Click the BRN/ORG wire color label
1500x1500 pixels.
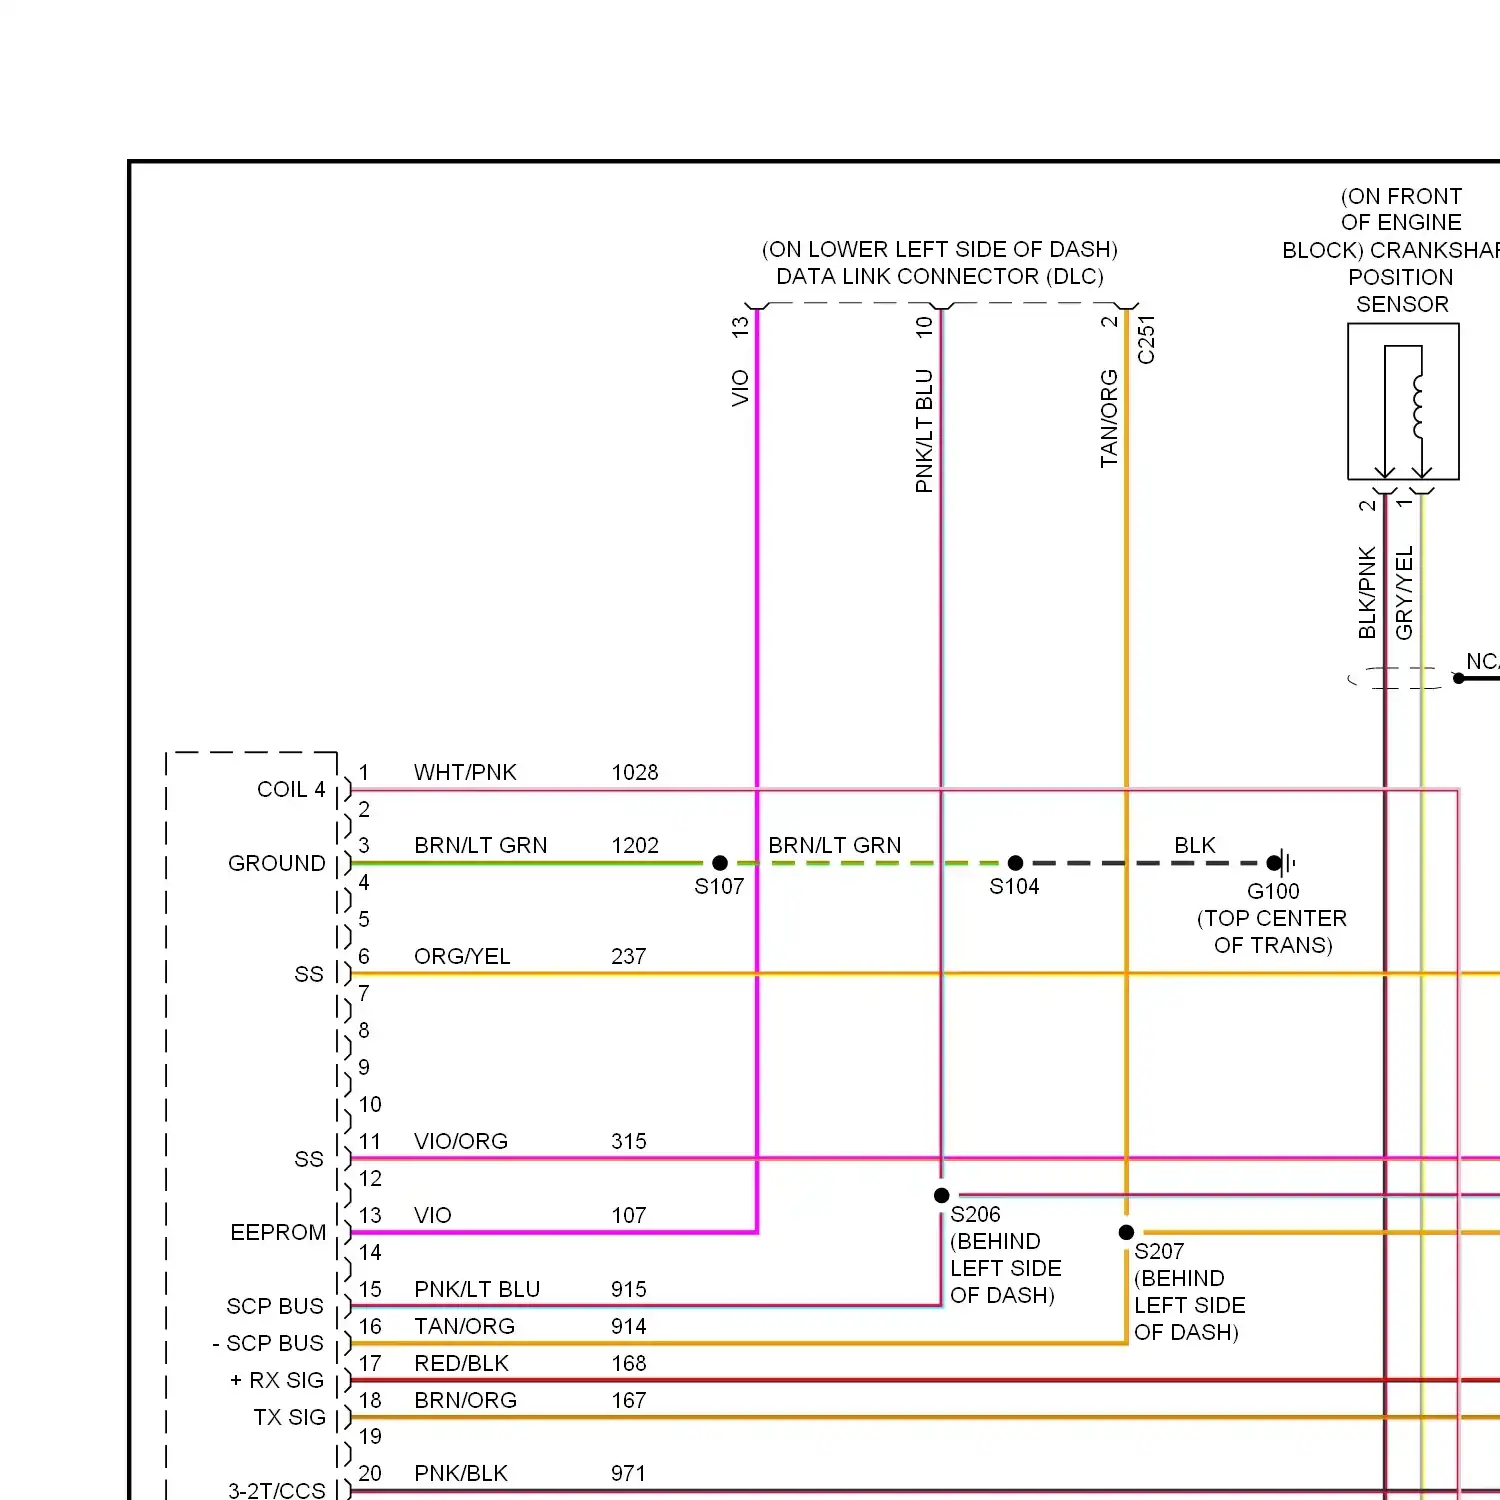coord(466,1400)
